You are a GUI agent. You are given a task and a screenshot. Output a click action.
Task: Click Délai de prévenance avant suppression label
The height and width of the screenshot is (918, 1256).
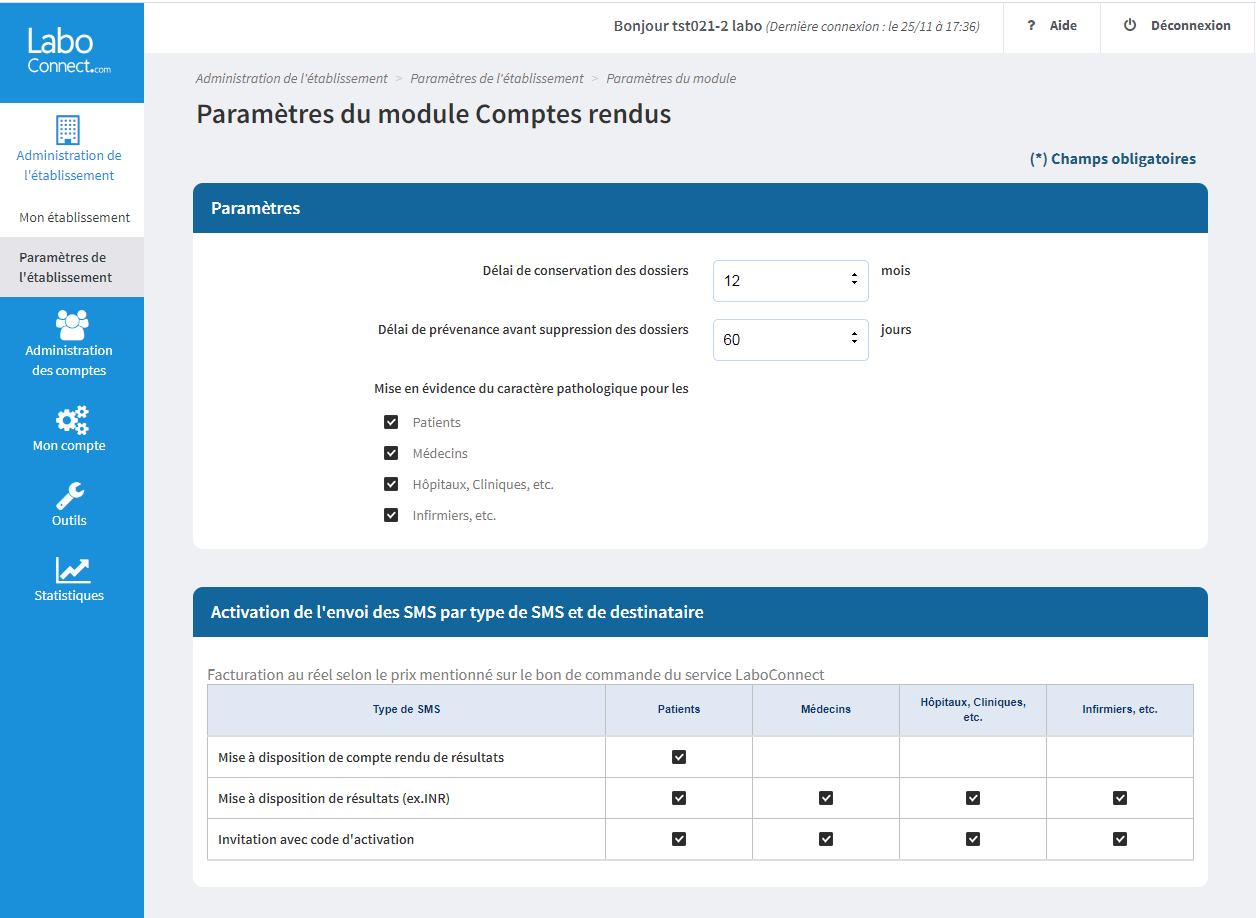point(533,330)
